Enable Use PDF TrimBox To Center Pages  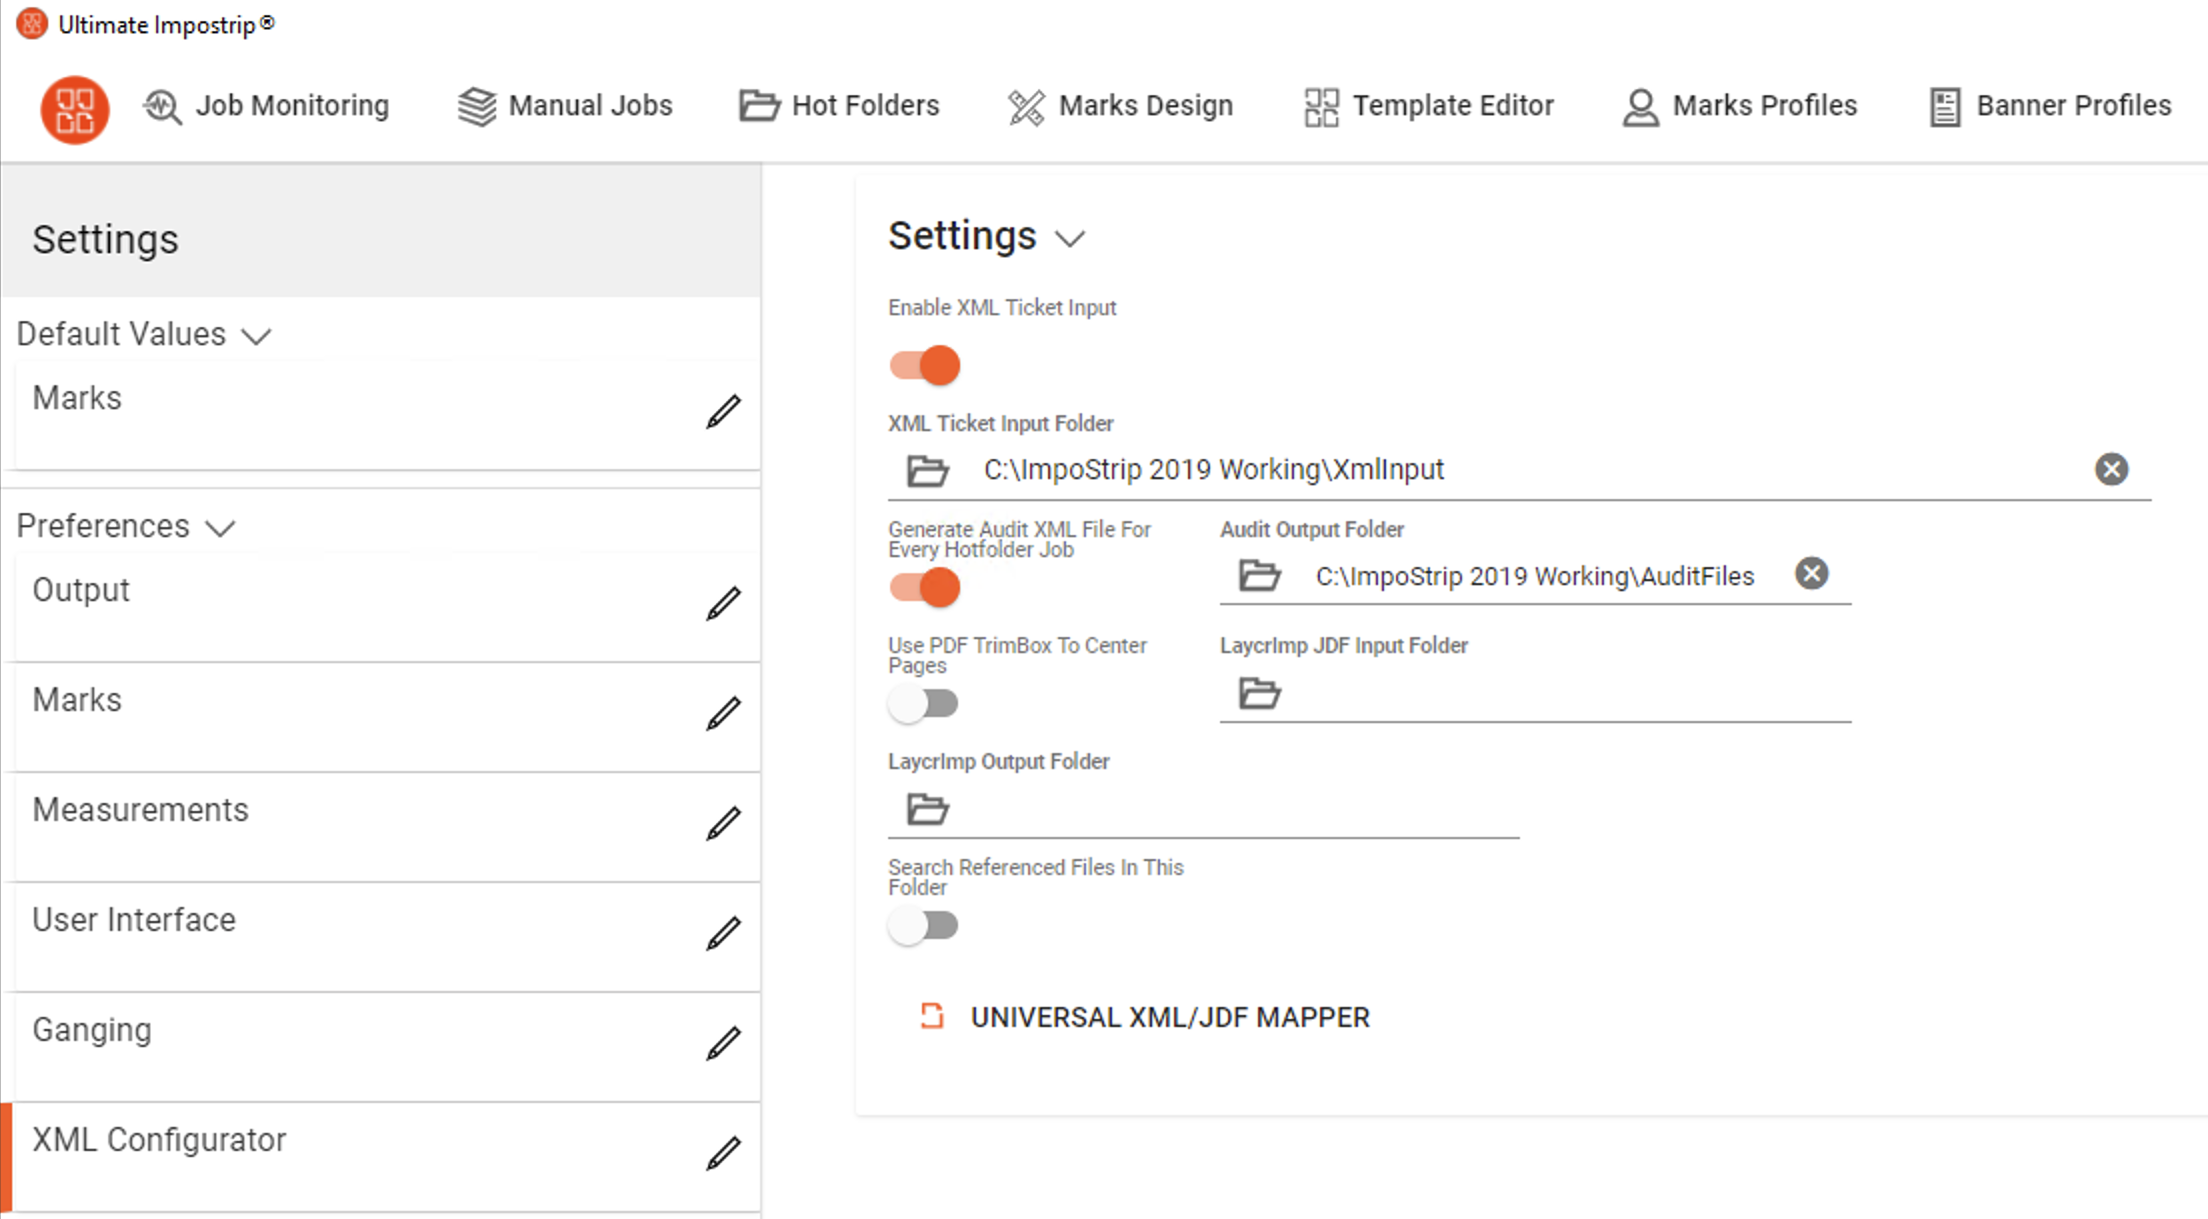point(922,703)
